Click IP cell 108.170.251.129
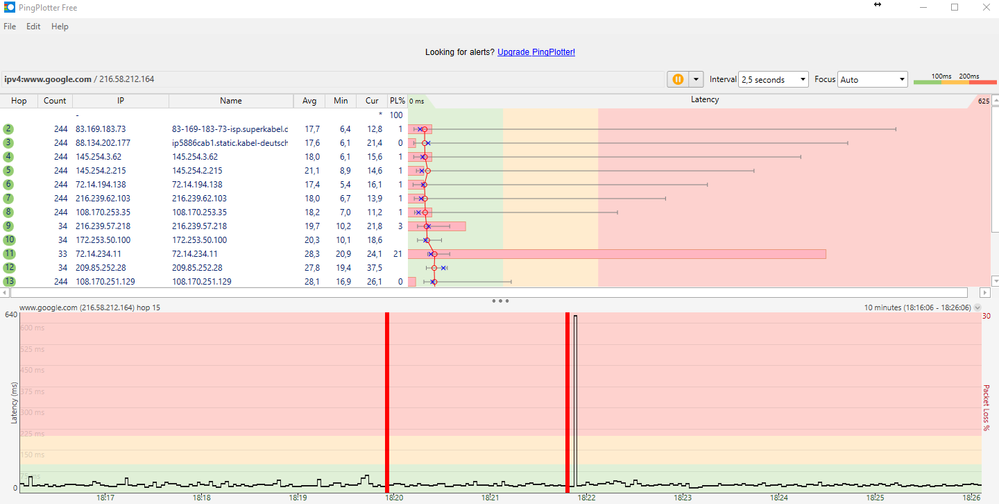Image resolution: width=999 pixels, height=504 pixels. [105, 281]
